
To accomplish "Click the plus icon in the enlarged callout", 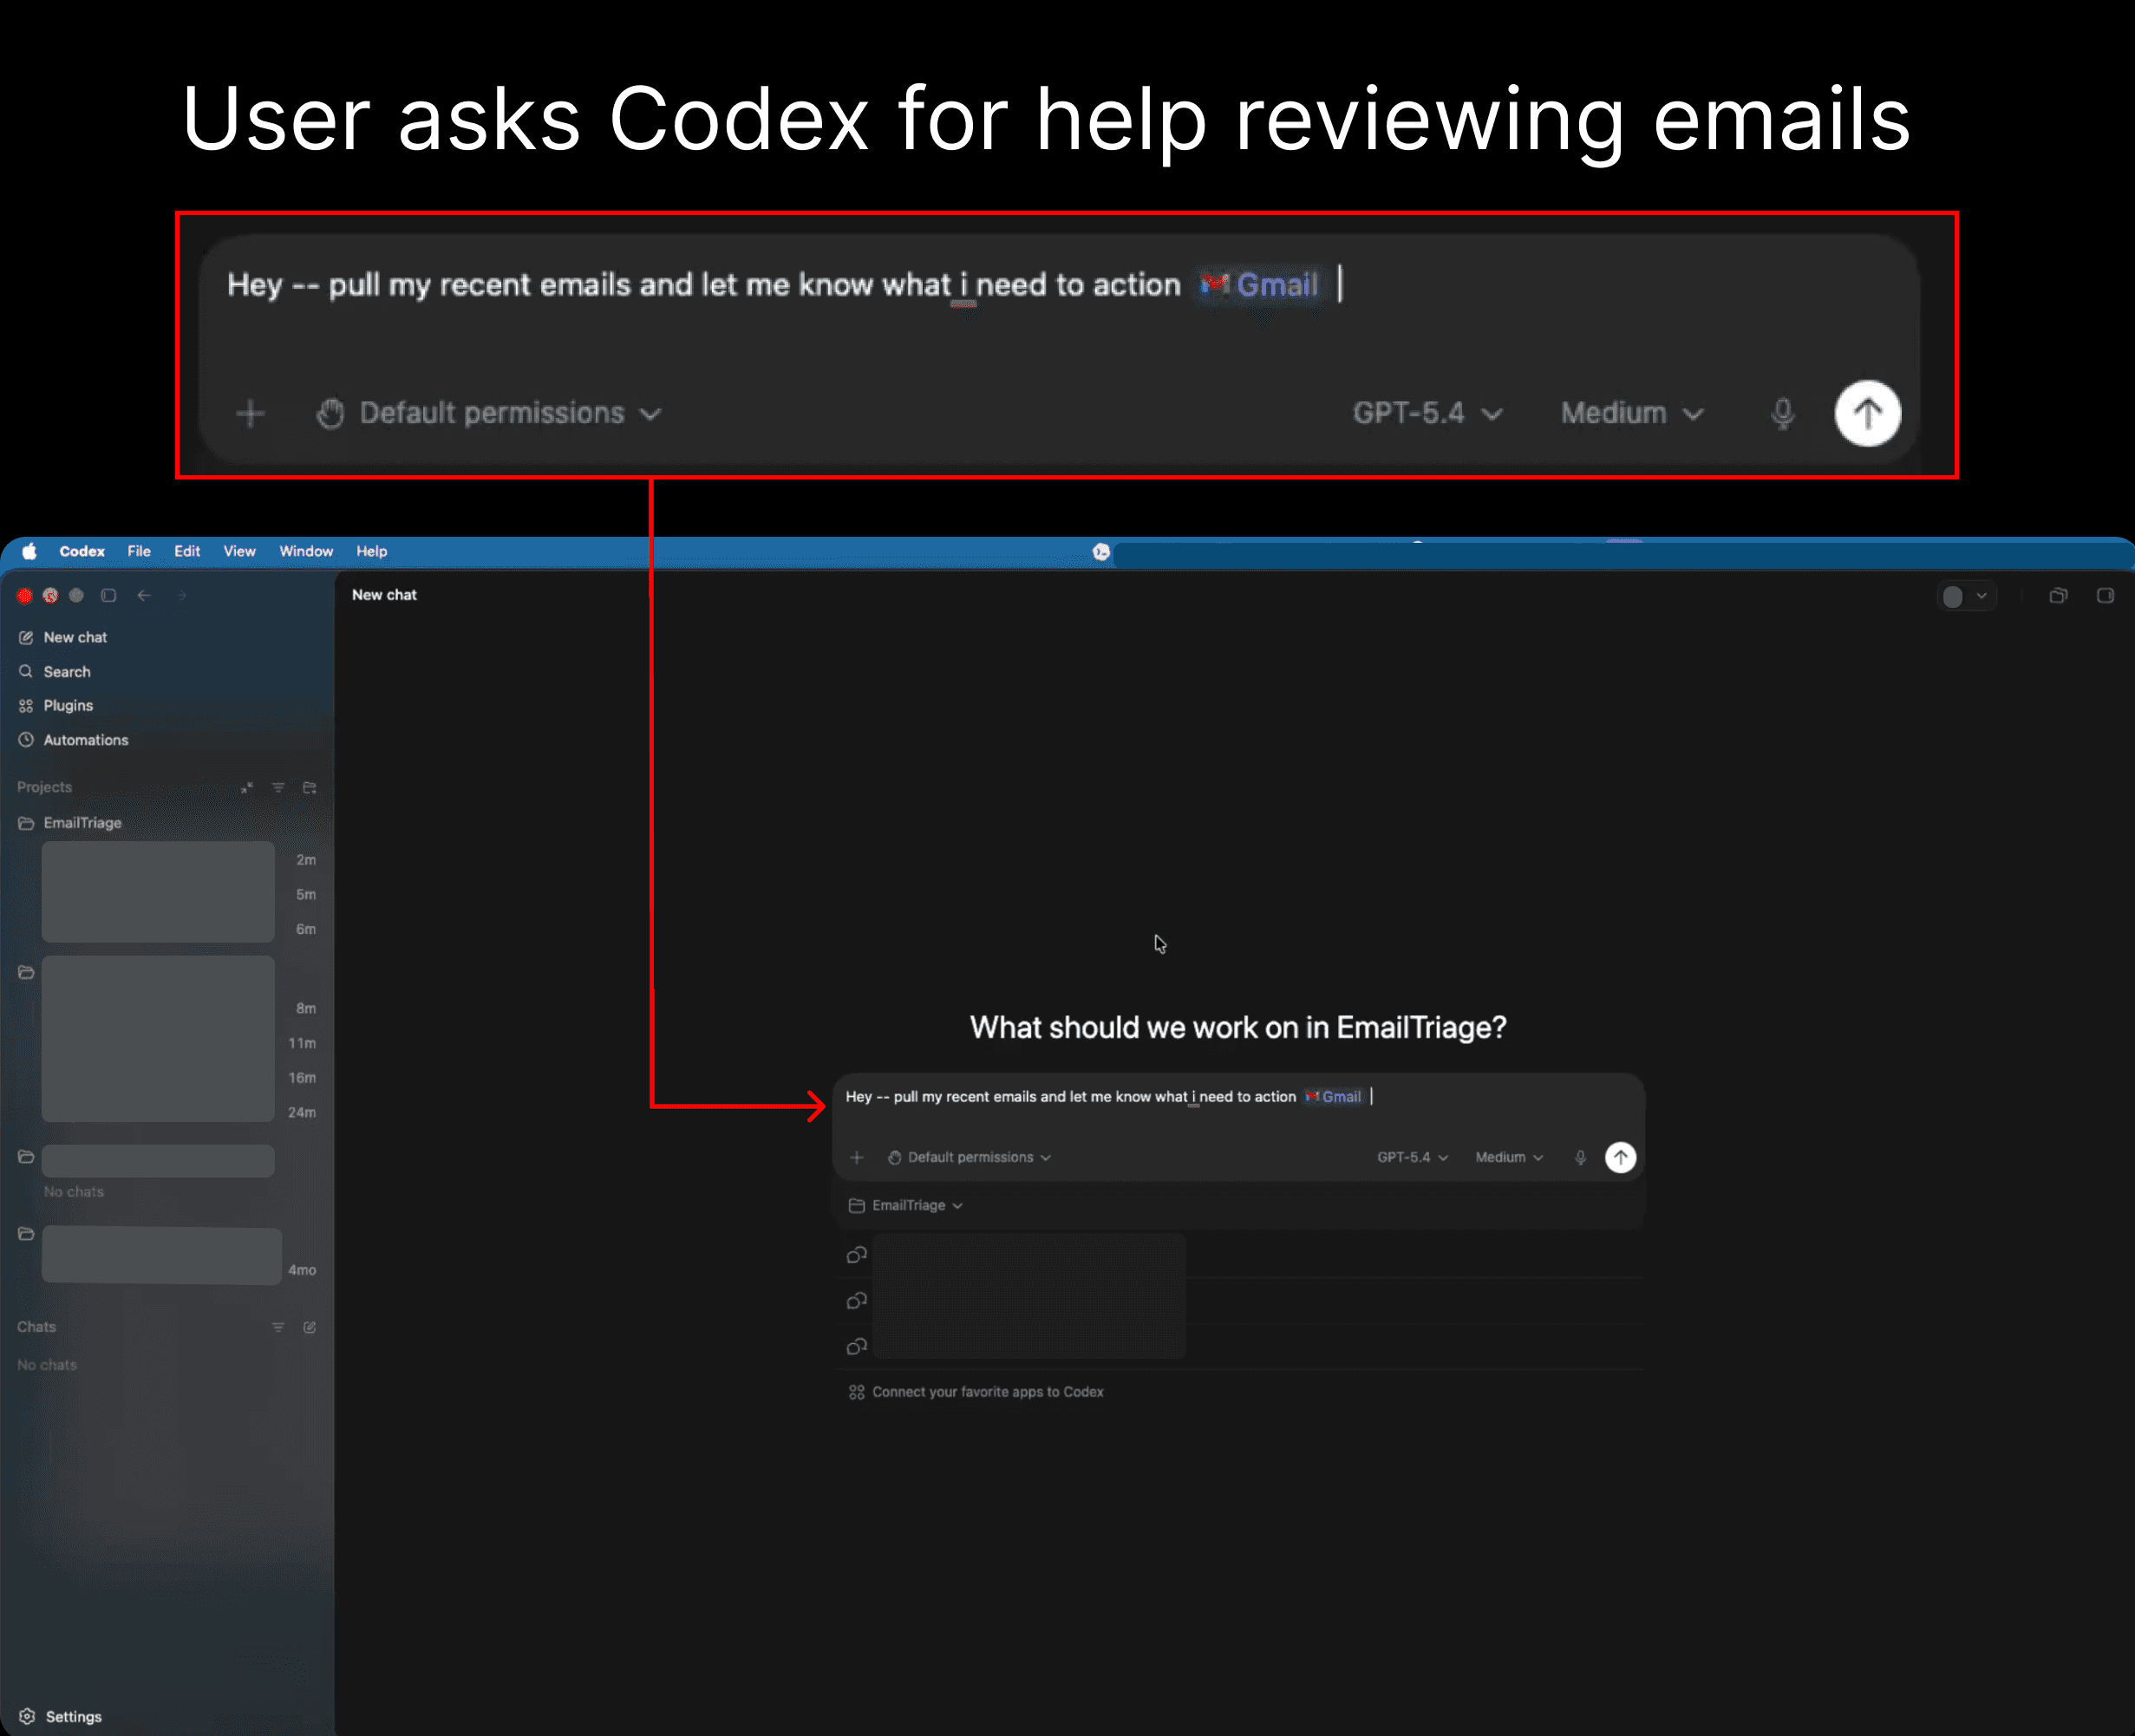I will click(x=251, y=413).
